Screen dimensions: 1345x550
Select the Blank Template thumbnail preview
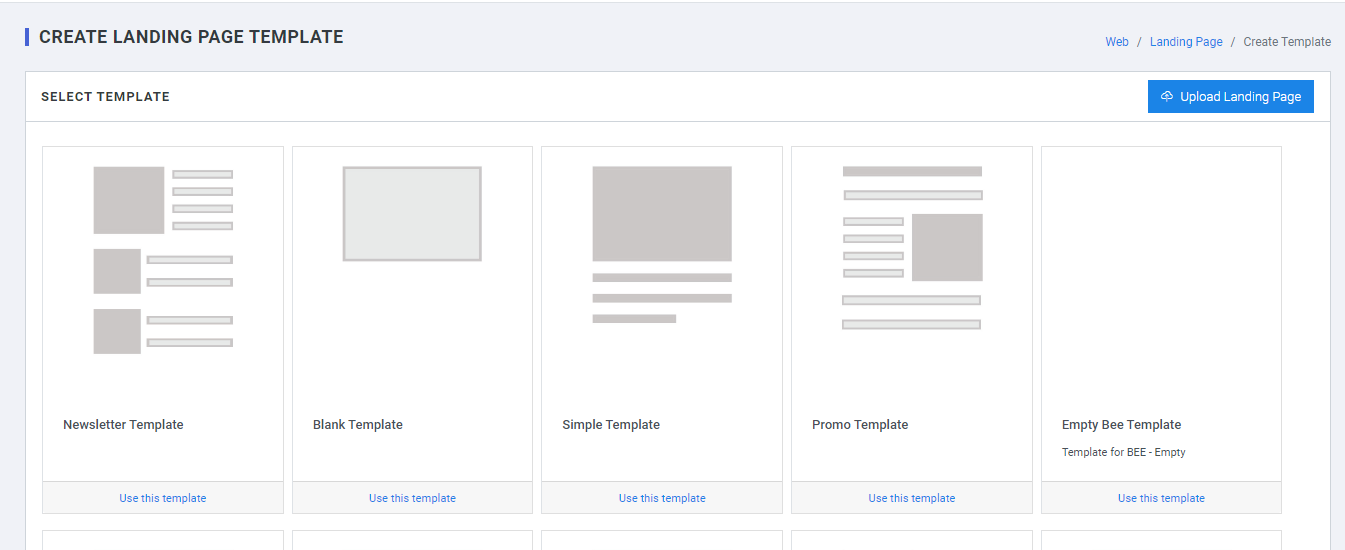tap(412, 214)
